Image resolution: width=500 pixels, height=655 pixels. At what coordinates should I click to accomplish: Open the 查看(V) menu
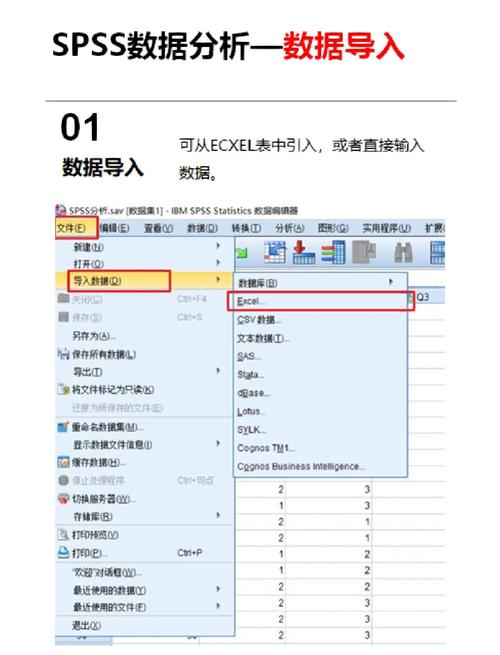click(158, 228)
